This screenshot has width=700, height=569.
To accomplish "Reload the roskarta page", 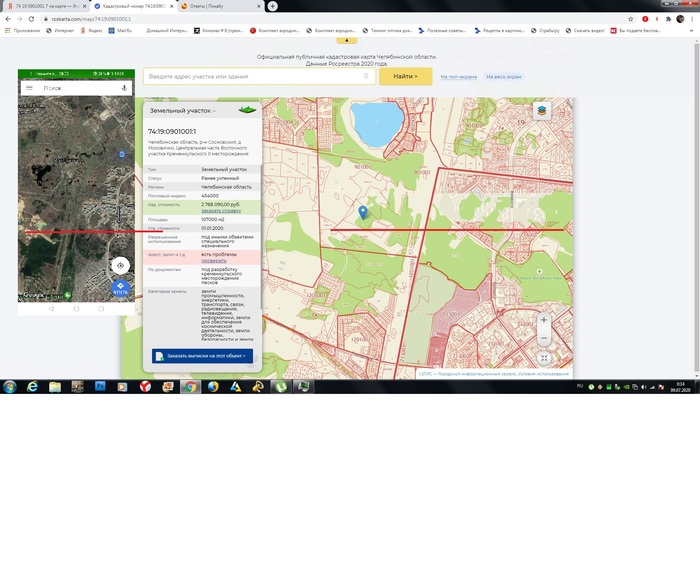I will 33,19.
